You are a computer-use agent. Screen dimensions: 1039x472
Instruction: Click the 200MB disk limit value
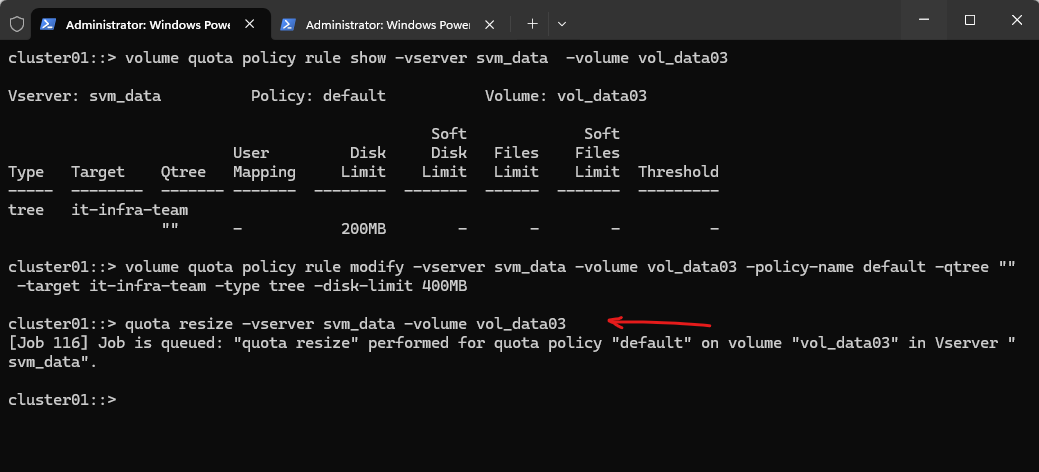click(363, 229)
